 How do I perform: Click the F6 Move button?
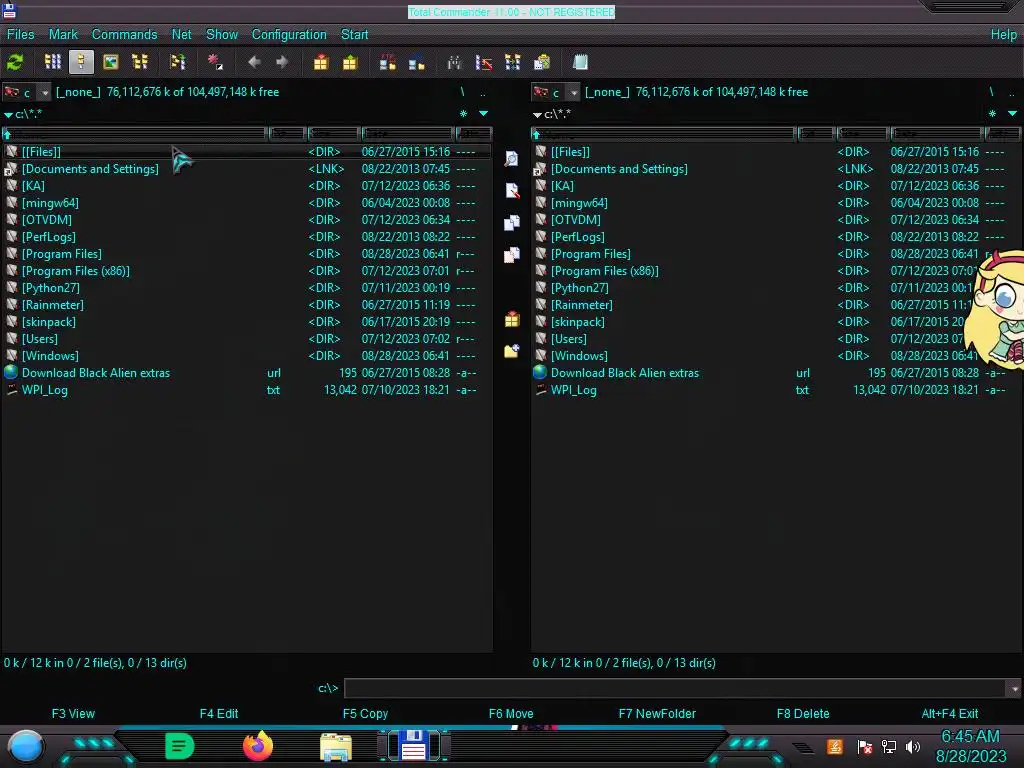(511, 714)
